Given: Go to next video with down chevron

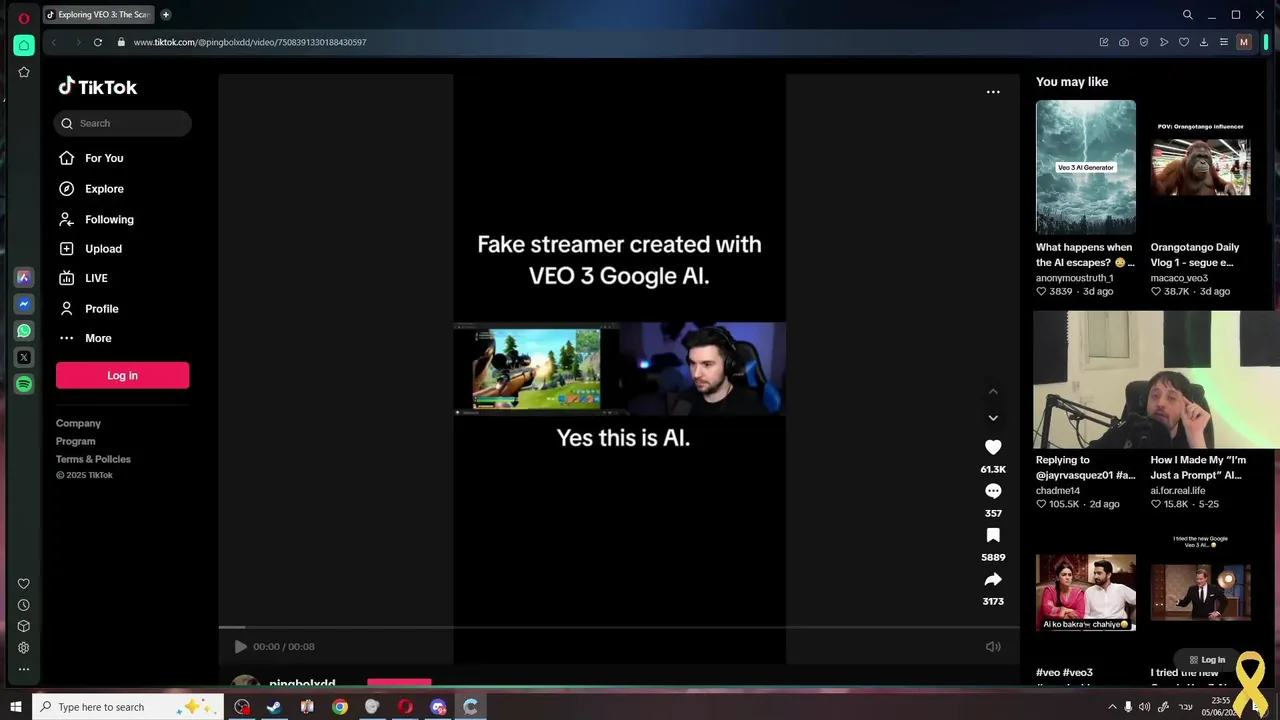Looking at the screenshot, I should tap(993, 418).
